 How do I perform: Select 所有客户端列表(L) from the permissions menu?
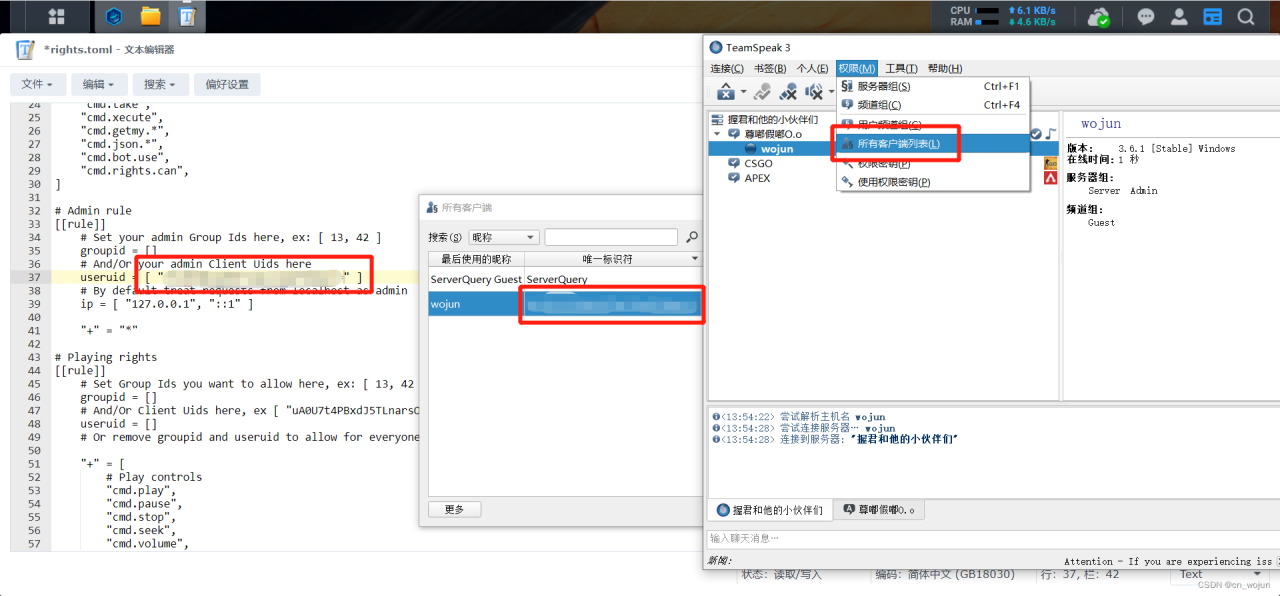902,143
